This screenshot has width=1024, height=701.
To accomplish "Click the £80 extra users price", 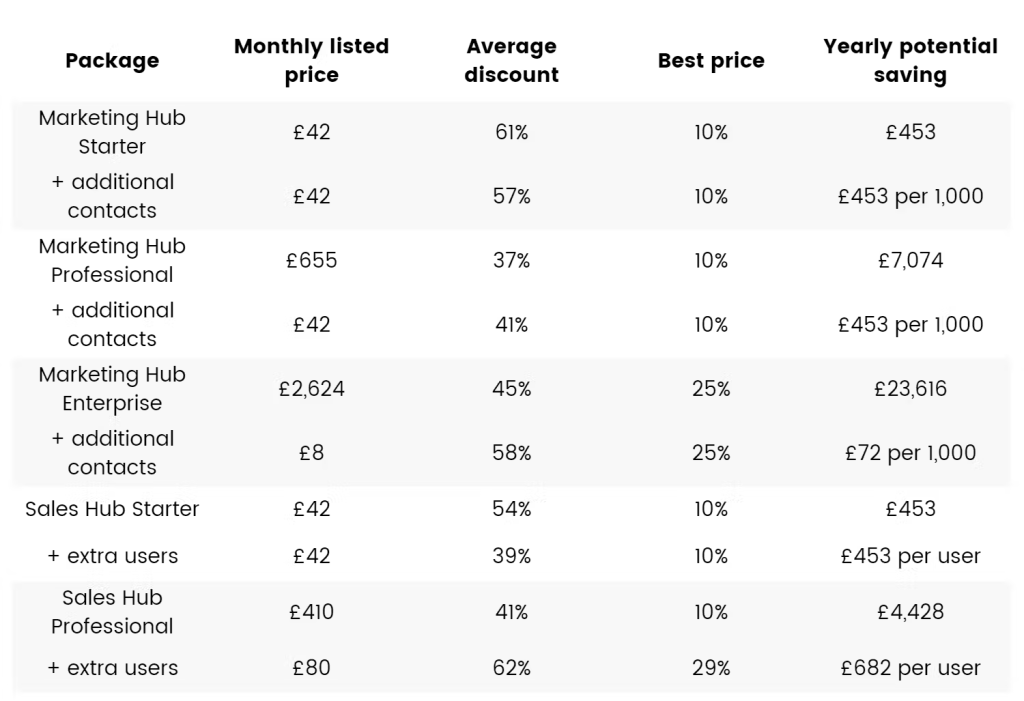I will pyautogui.click(x=311, y=668).
